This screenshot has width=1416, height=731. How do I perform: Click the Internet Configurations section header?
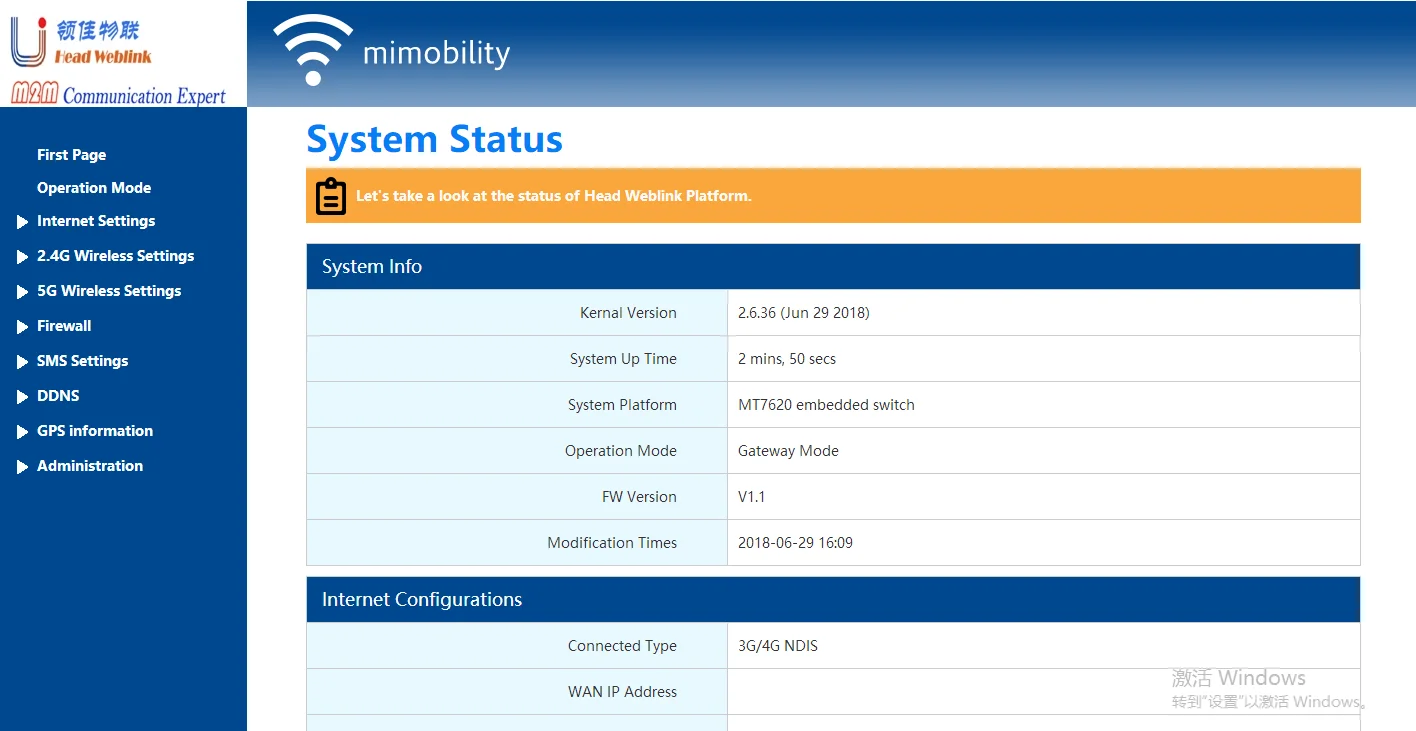[422, 600]
